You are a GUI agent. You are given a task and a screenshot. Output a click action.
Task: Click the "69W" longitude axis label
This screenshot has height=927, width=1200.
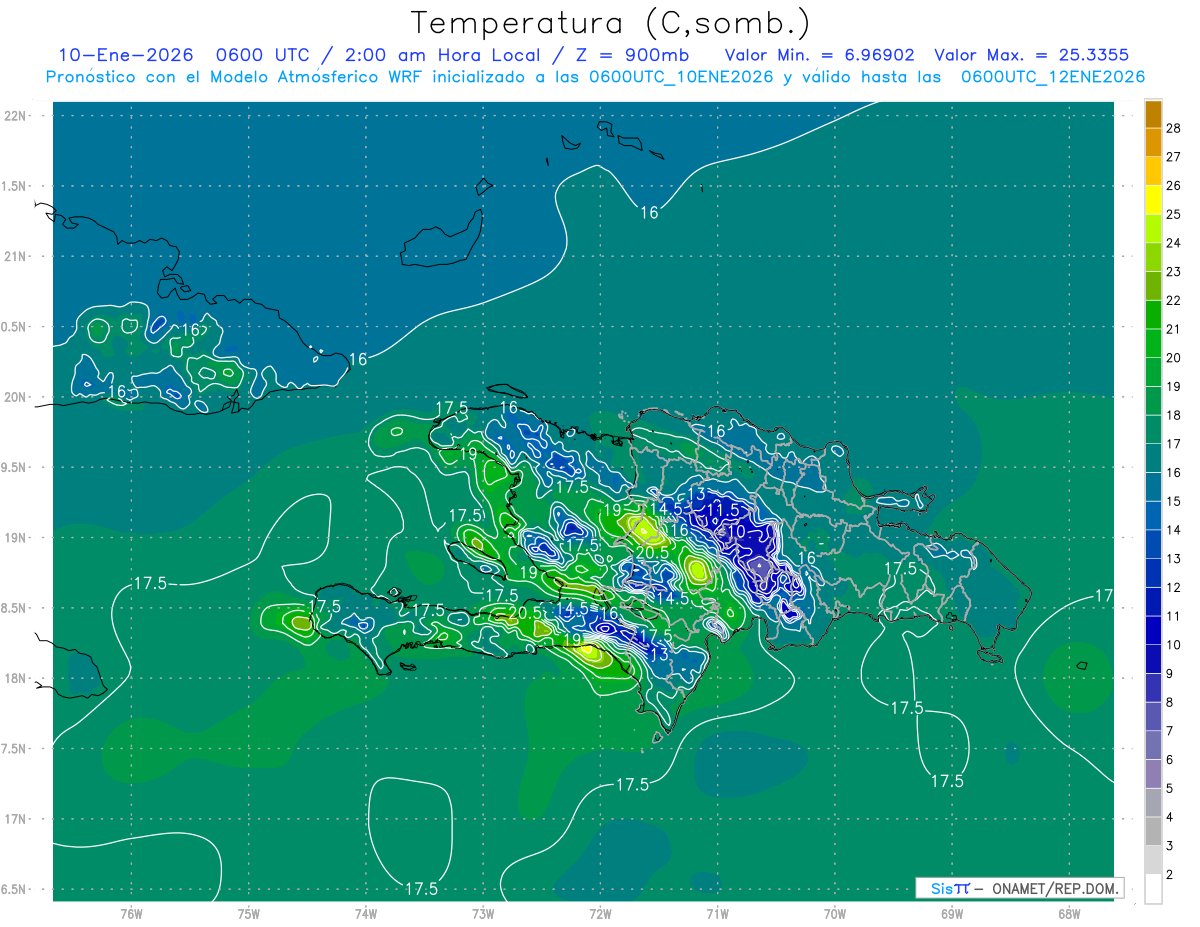pos(952,913)
